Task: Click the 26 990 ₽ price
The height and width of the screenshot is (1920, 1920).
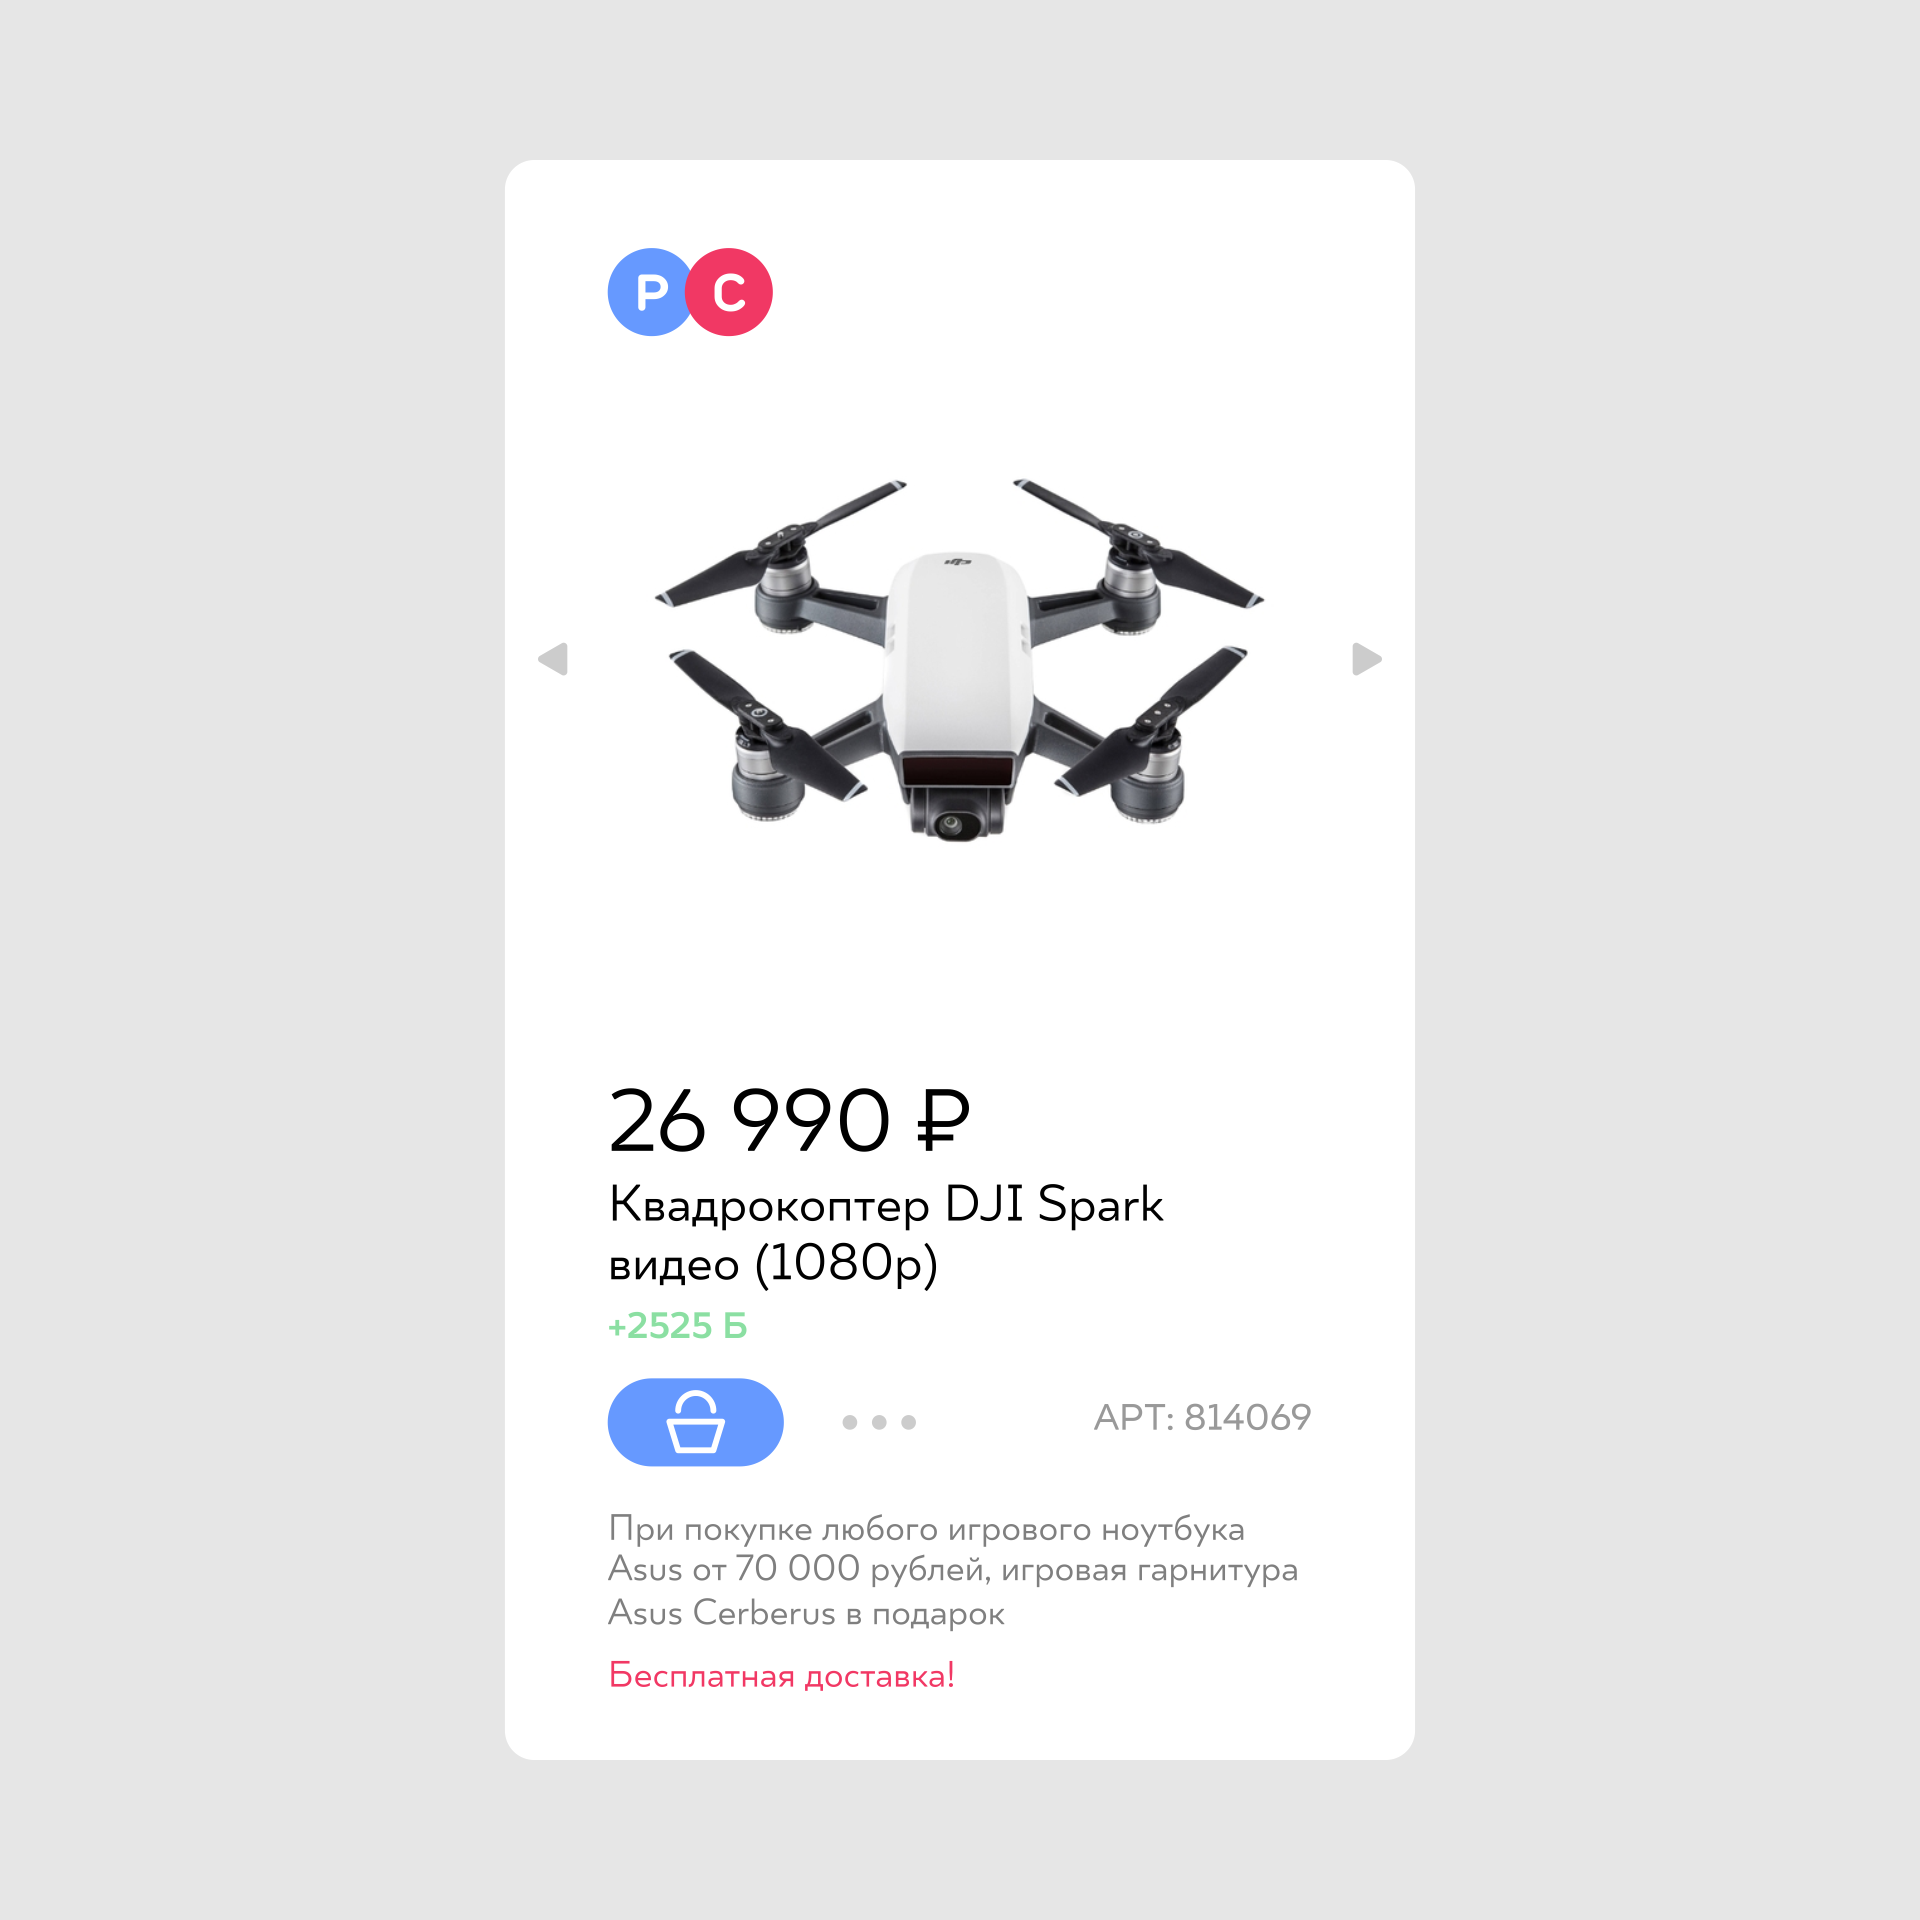Action: pos(789,1120)
